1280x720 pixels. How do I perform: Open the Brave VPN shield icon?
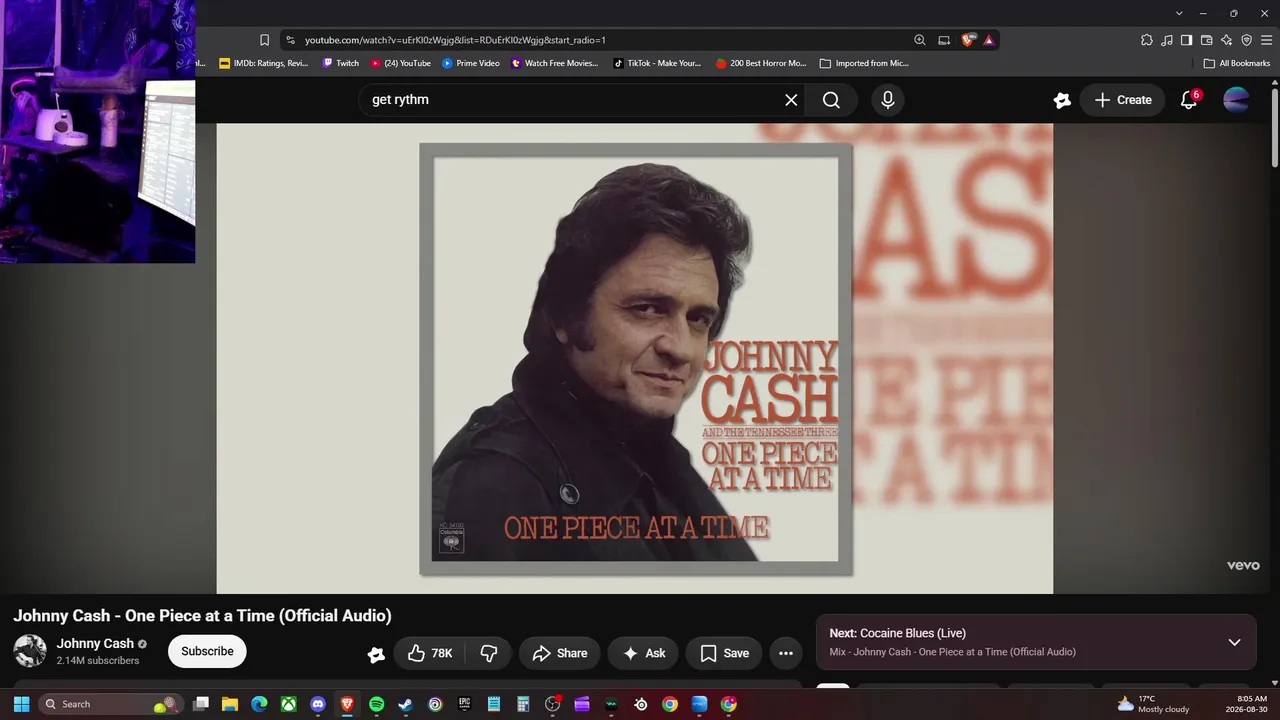1246,40
